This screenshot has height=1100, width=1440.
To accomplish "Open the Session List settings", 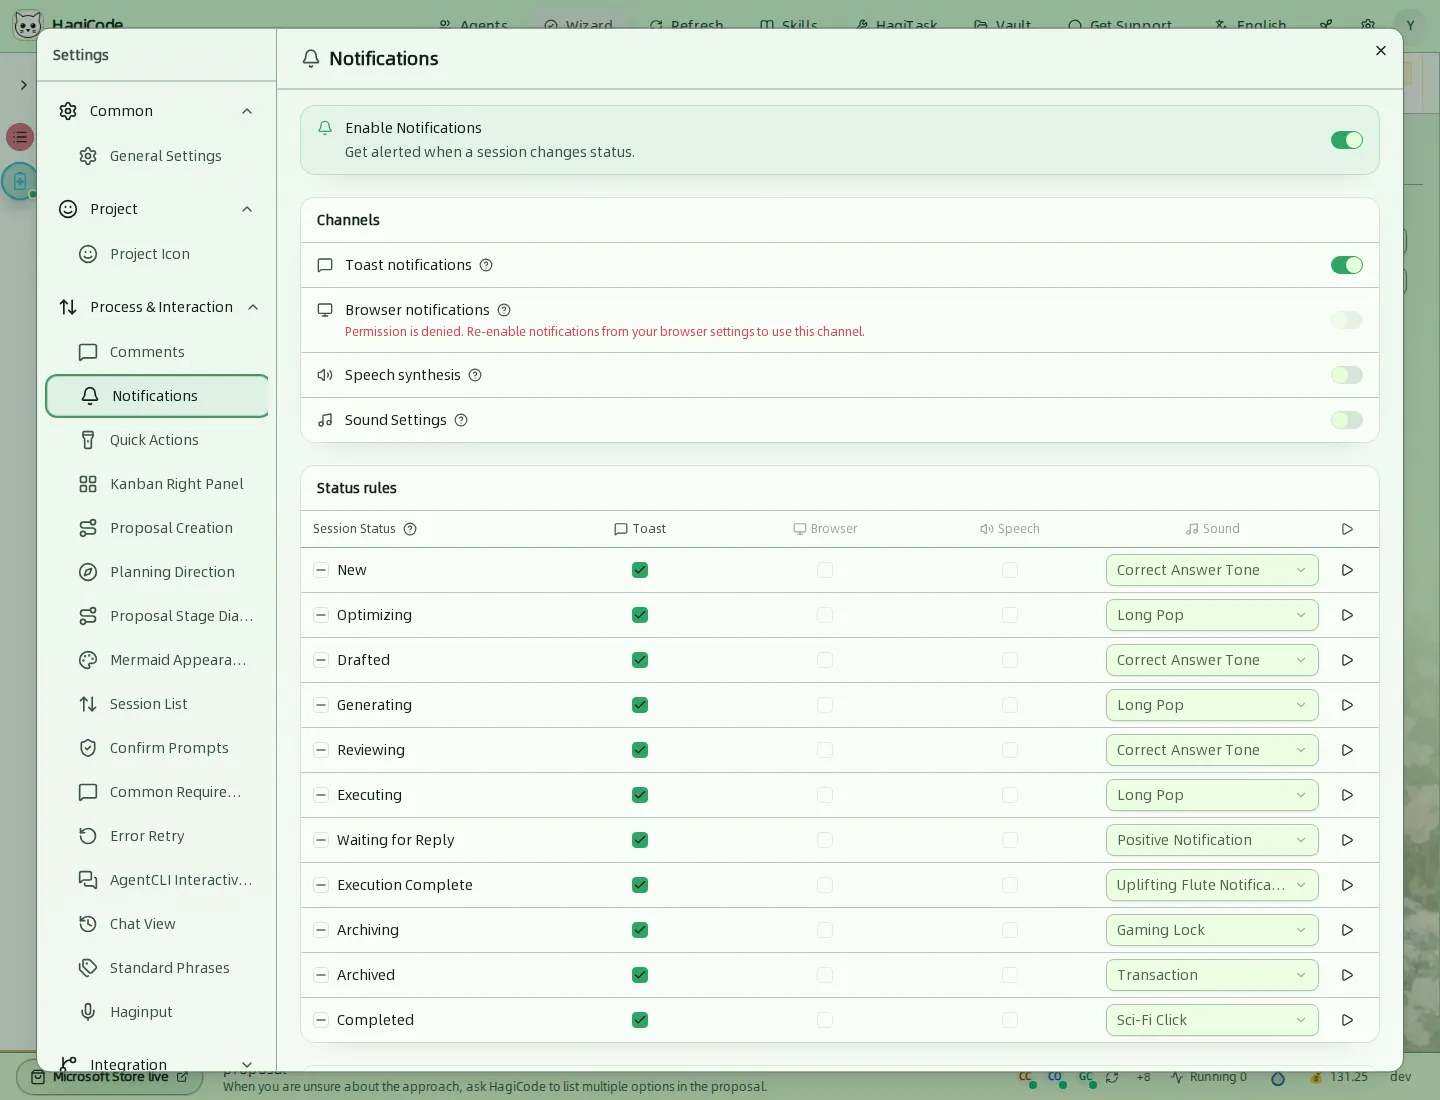I will (157, 704).
